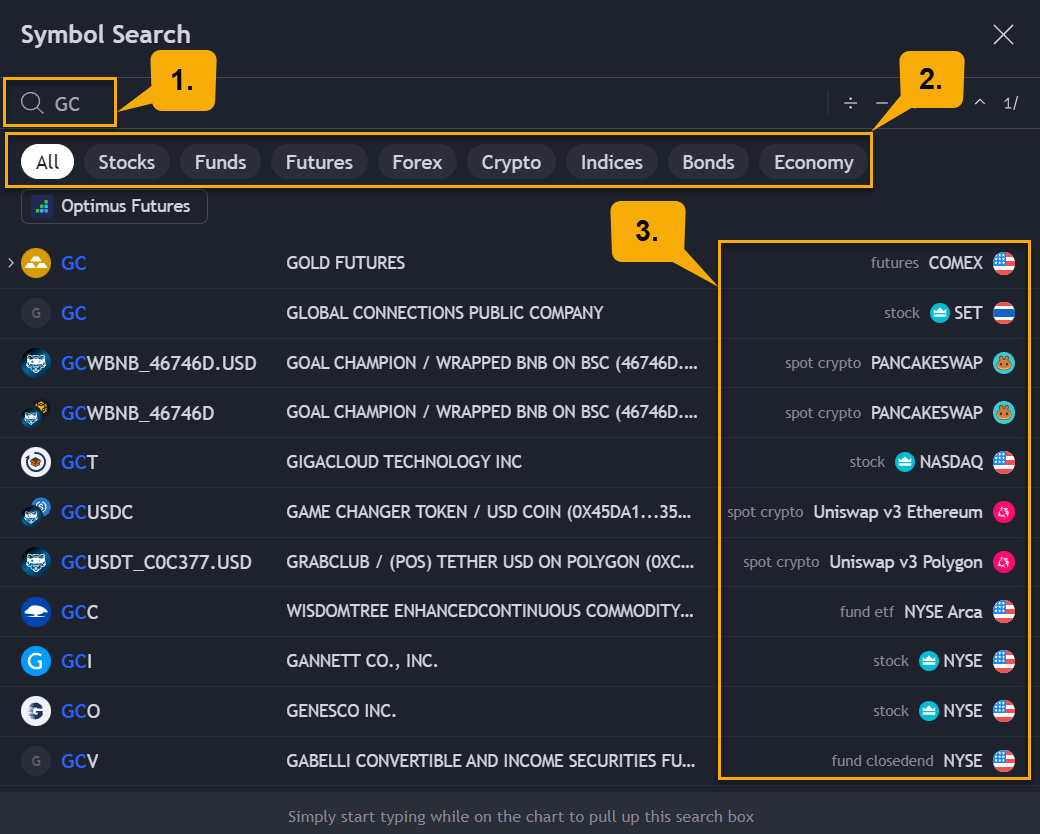The image size is (1040, 834).
Task: Toggle the Futures category filter
Action: (318, 161)
